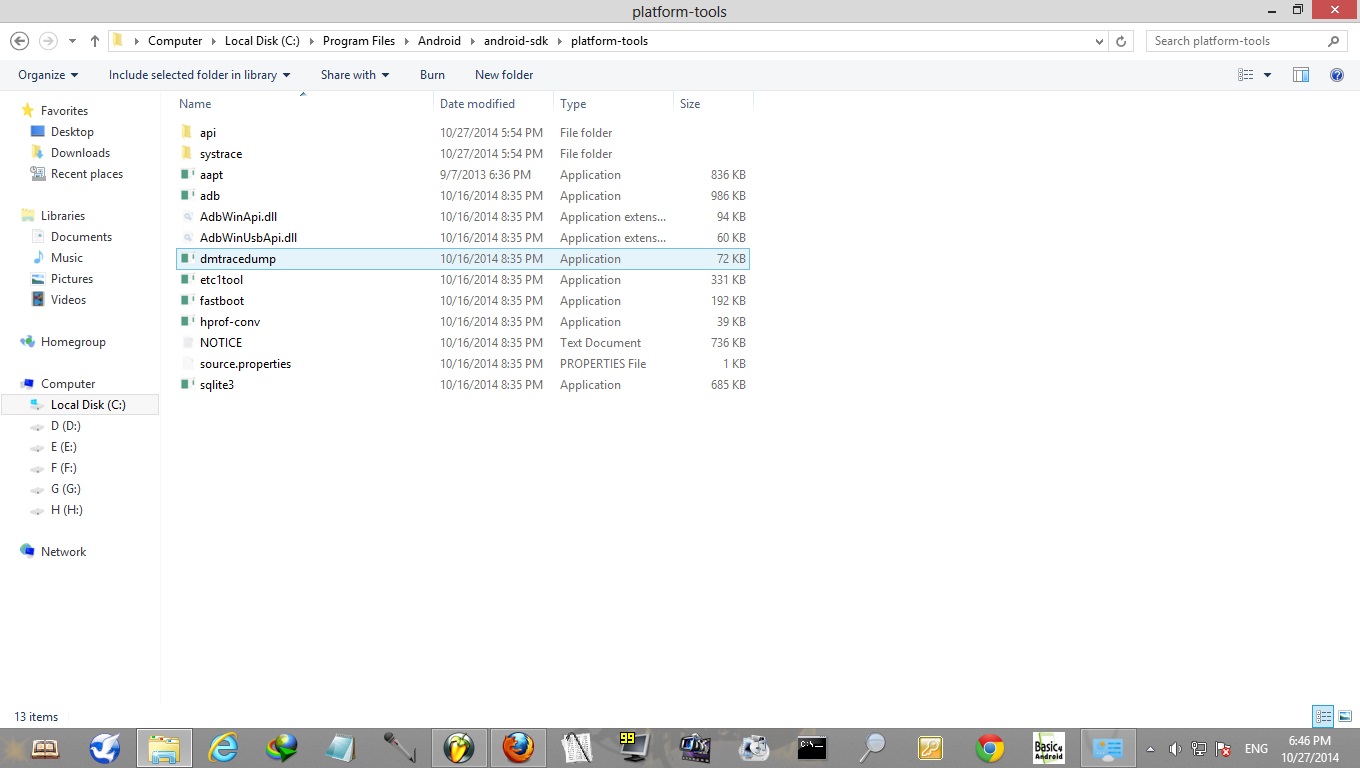Viewport: 1360px width, 768px height.
Task: Open the Command Prompt taskbar icon
Action: tap(812, 748)
